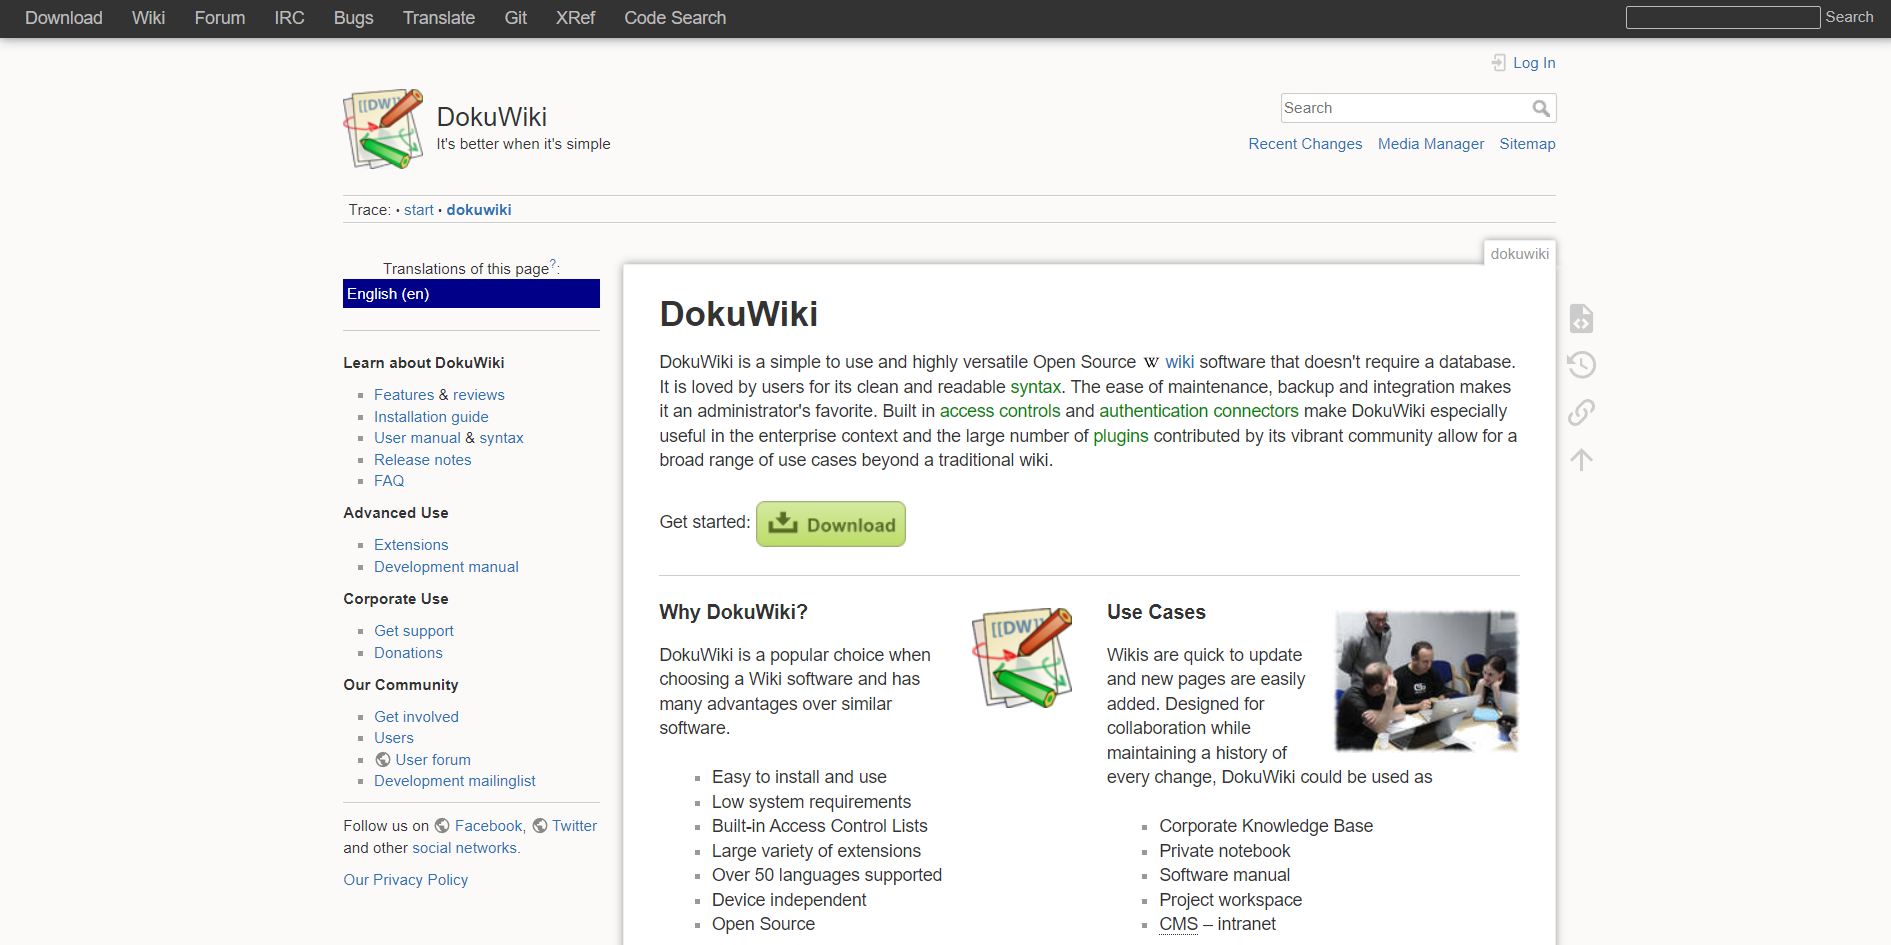Open the Recent Changes link

click(x=1305, y=144)
